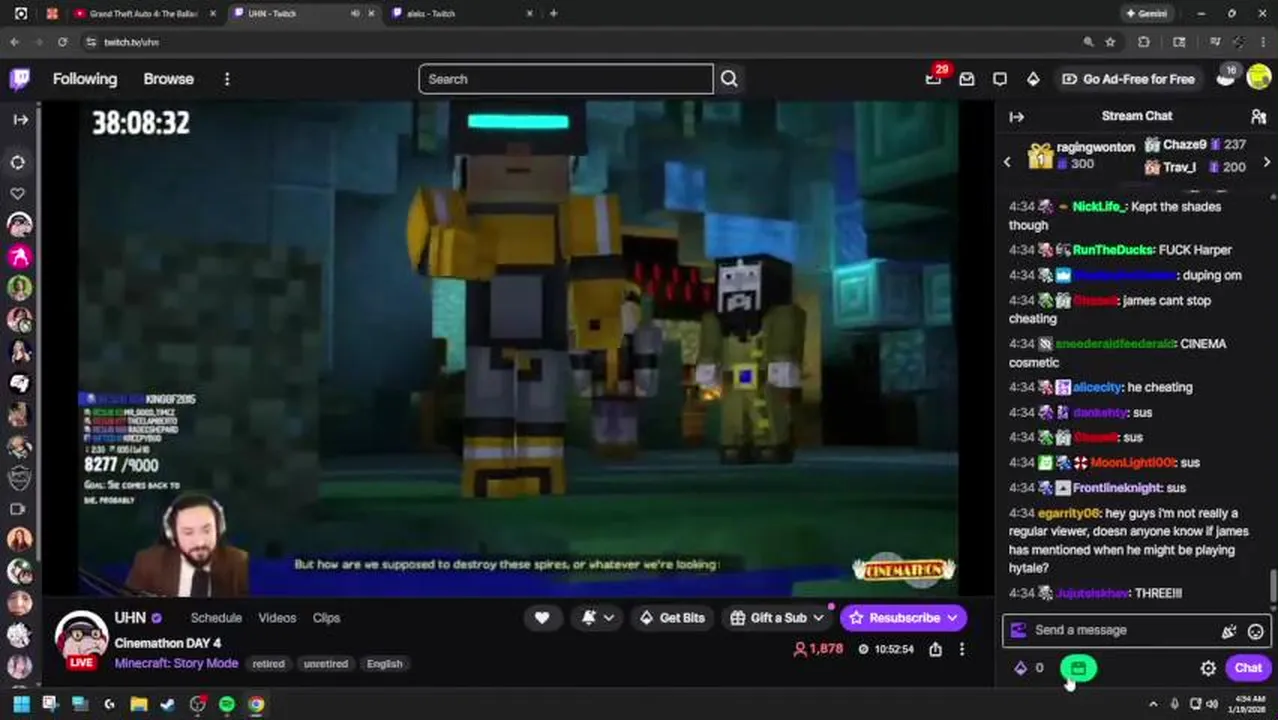
Task: Open Steam from the taskbar
Action: coord(168,704)
